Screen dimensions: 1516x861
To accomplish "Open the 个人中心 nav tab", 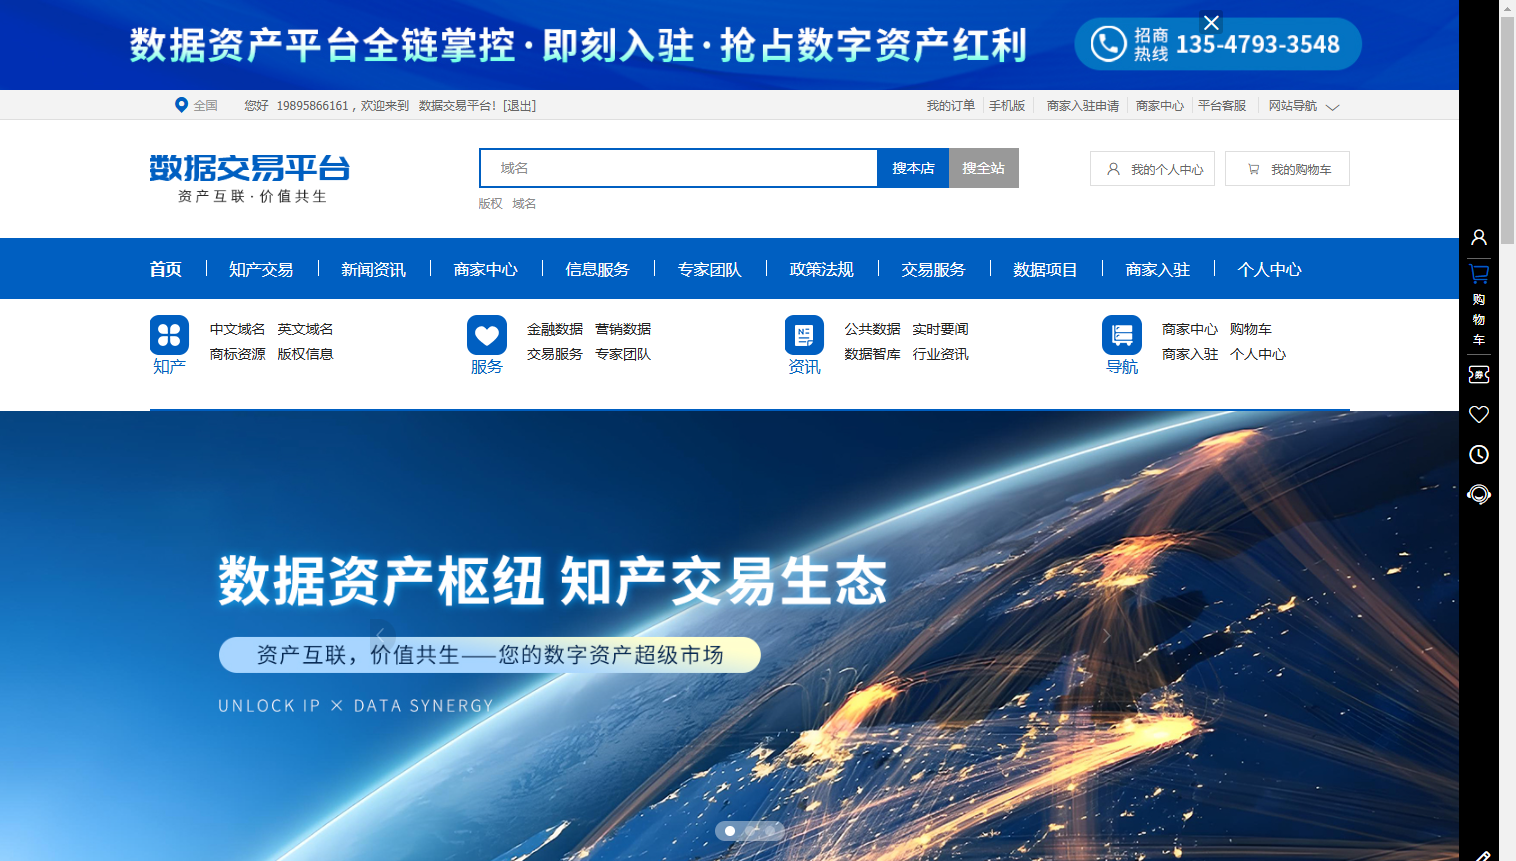I will (x=1269, y=269).
